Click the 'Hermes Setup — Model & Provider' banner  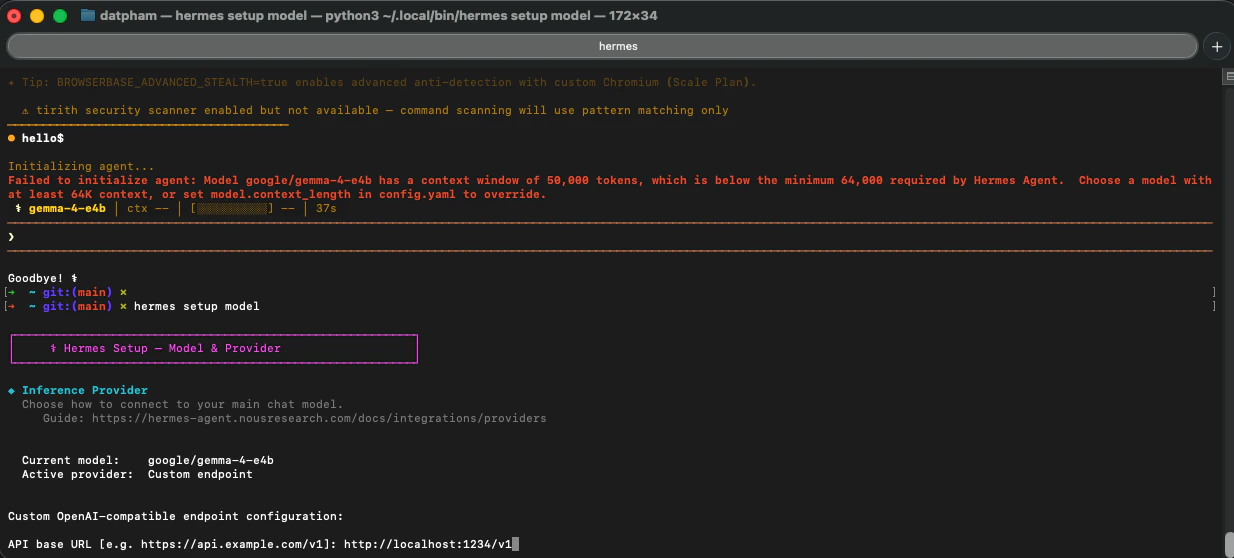pos(214,348)
